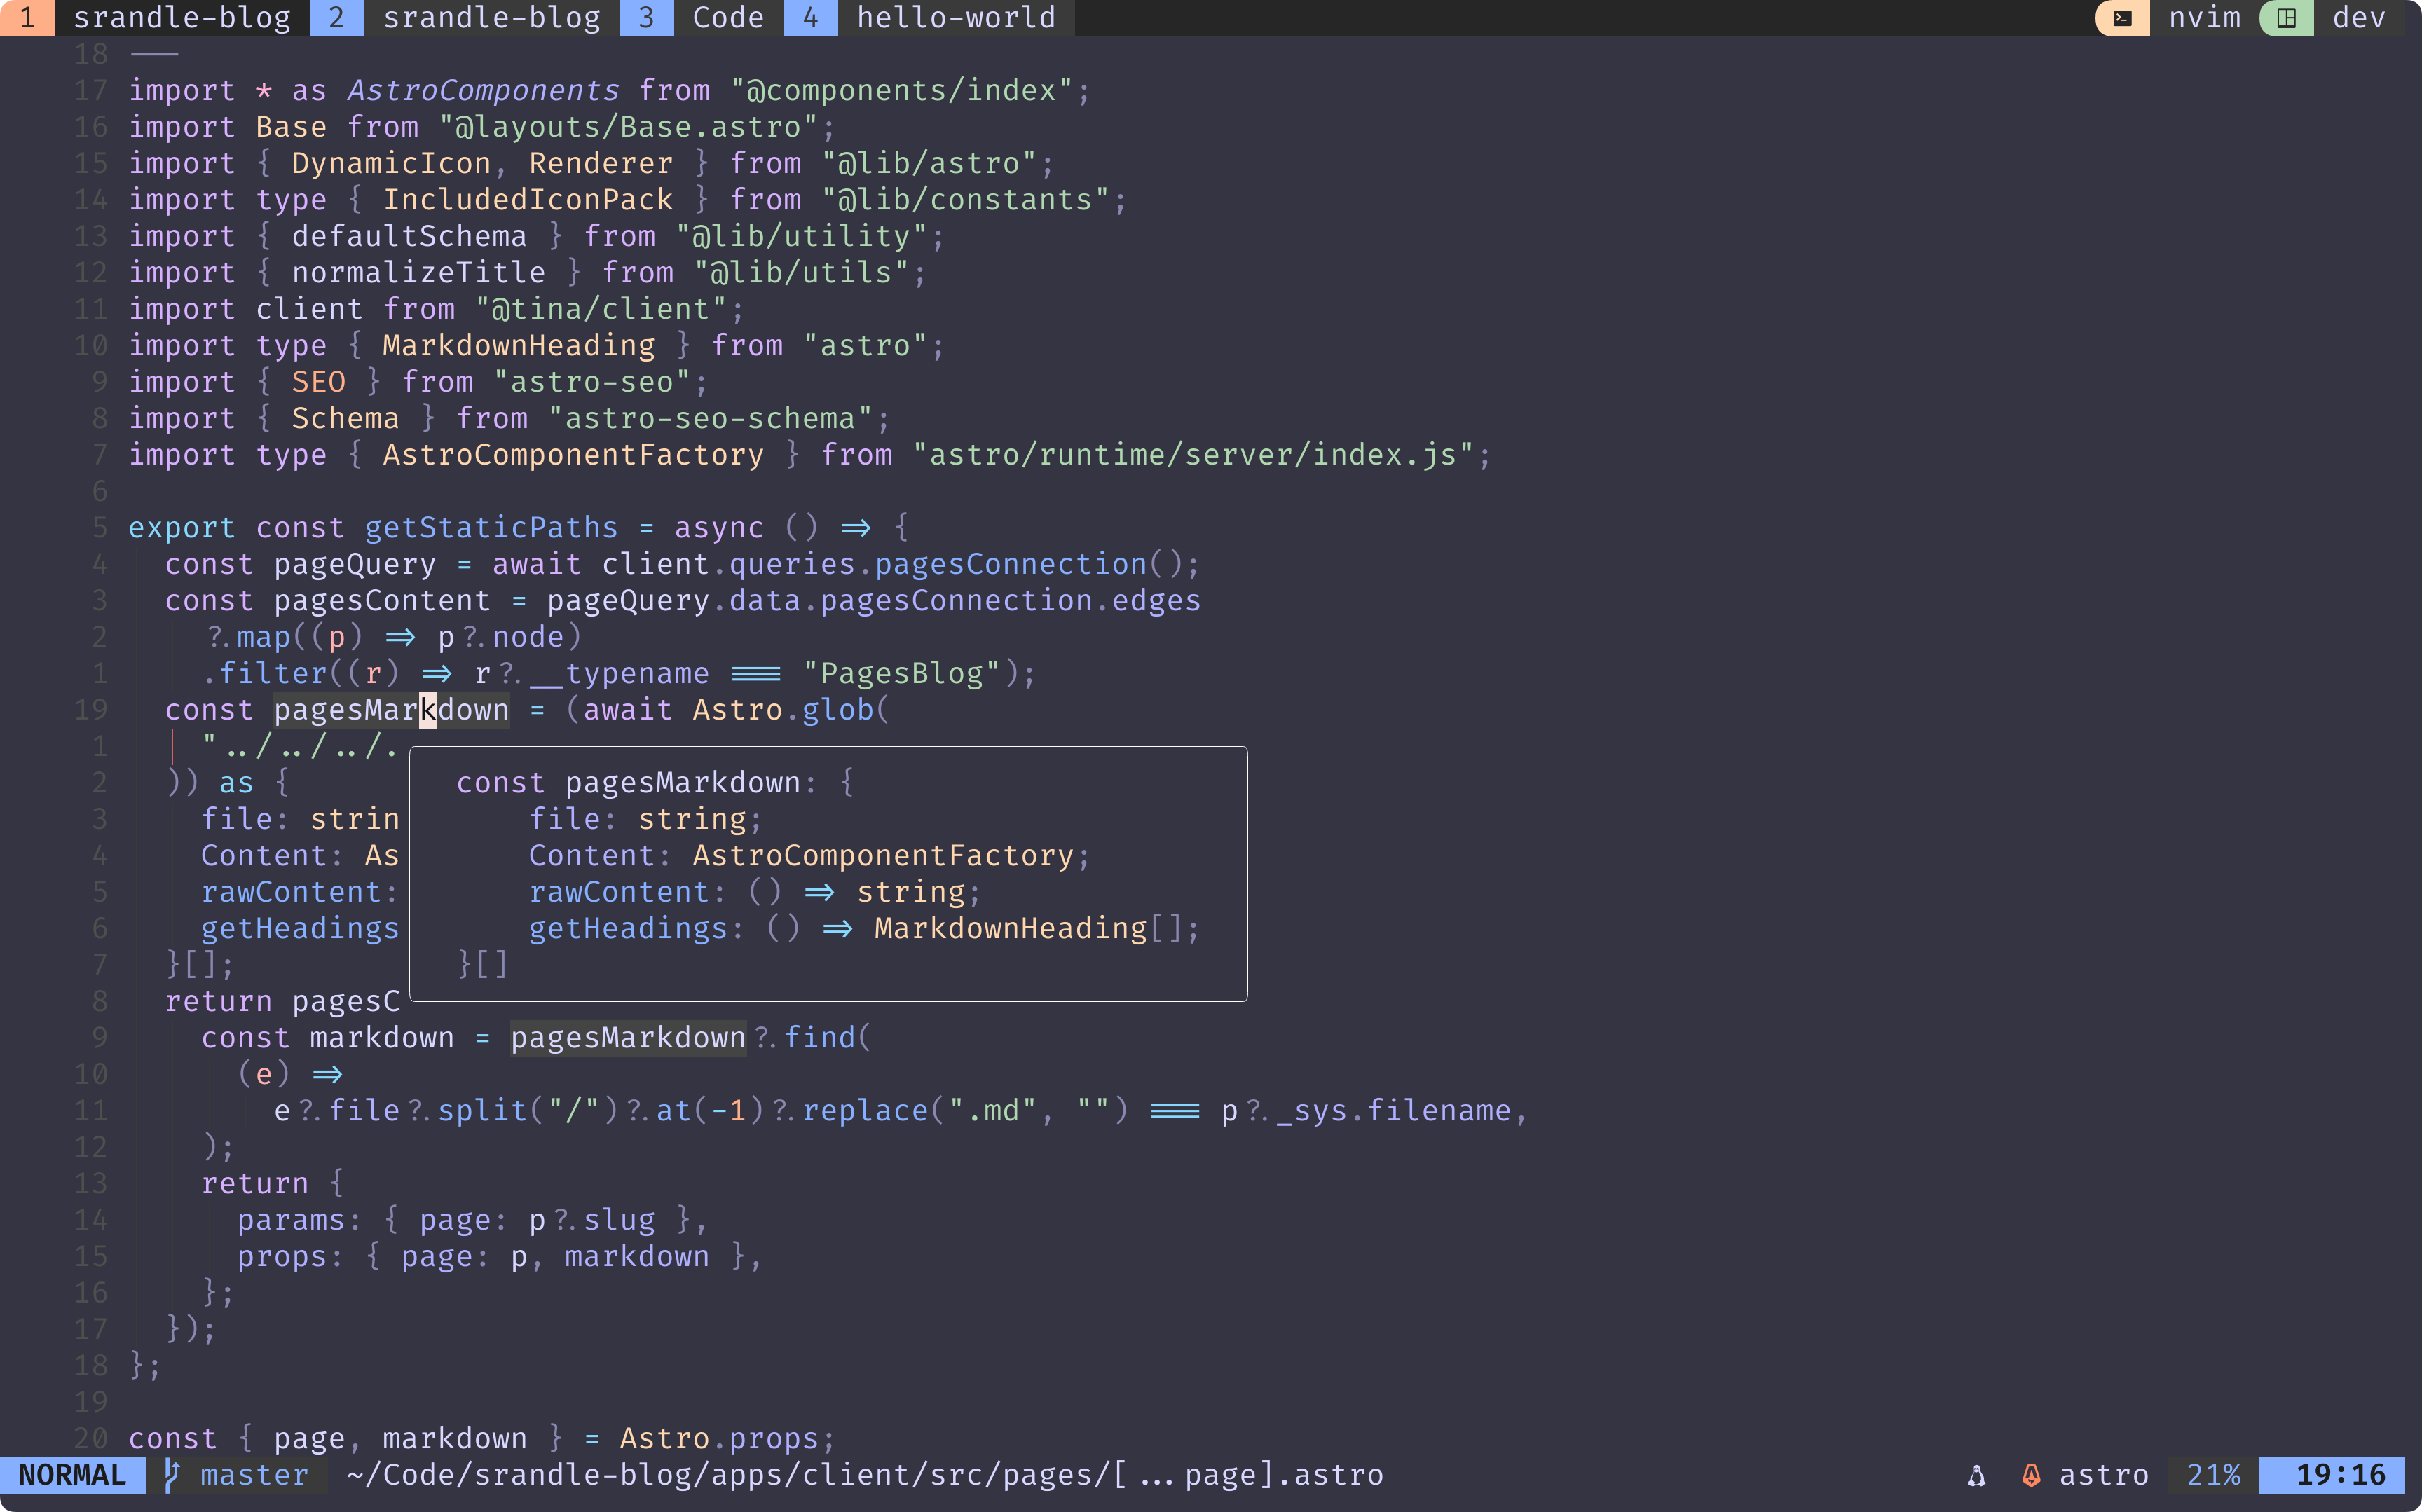Image resolution: width=2422 pixels, height=1512 pixels.
Task: Click the NORMAL mode indicator
Action: pyautogui.click(x=72, y=1475)
